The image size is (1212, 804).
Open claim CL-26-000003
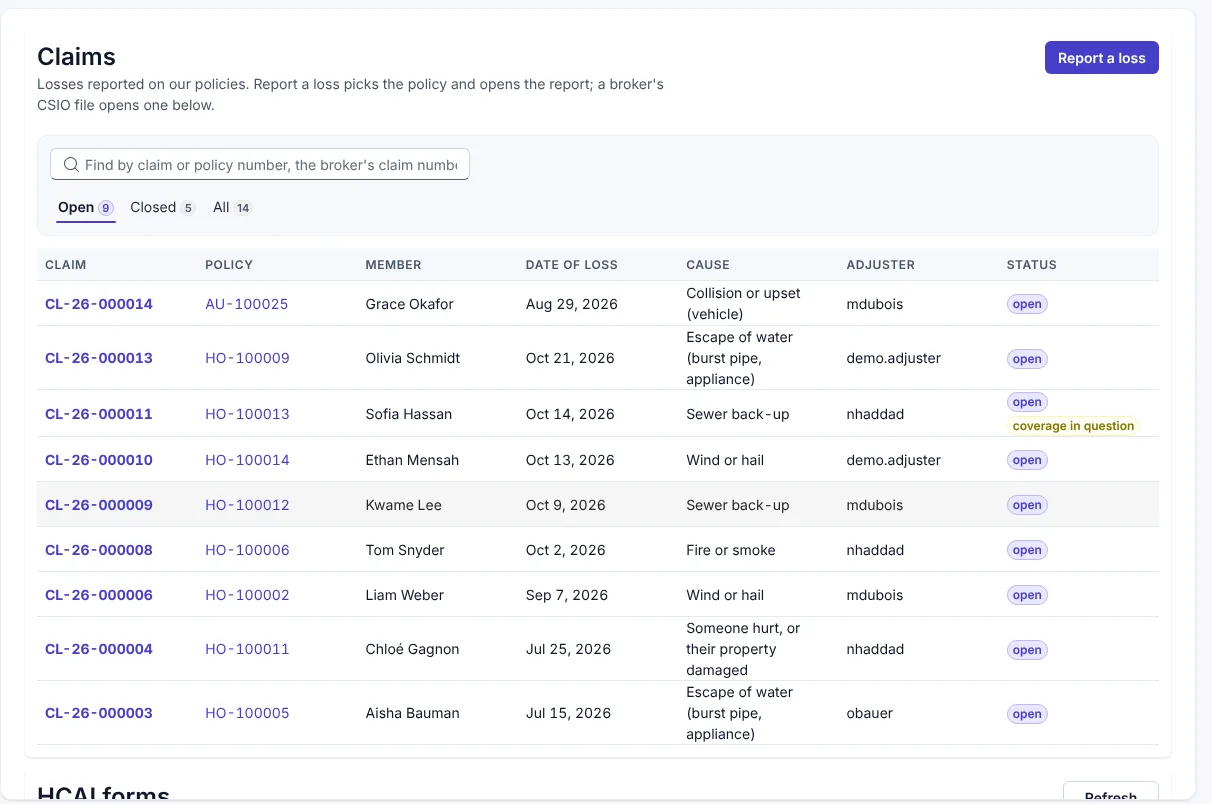tap(99, 713)
